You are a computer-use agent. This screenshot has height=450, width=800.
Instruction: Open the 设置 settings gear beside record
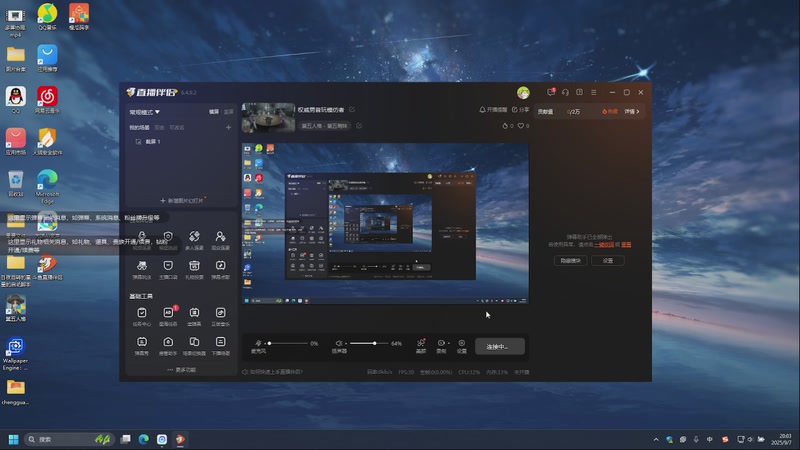coord(462,346)
